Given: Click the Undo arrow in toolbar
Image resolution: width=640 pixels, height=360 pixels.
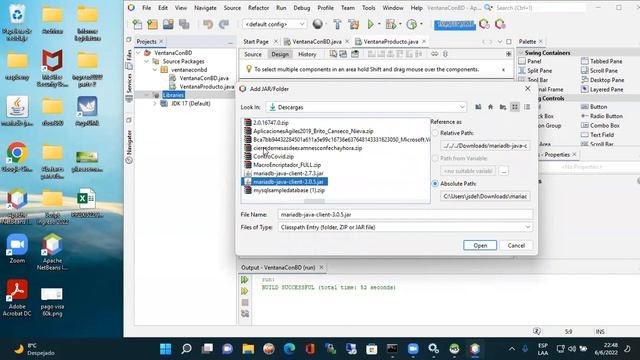Looking at the screenshot, I should click(x=208, y=24).
